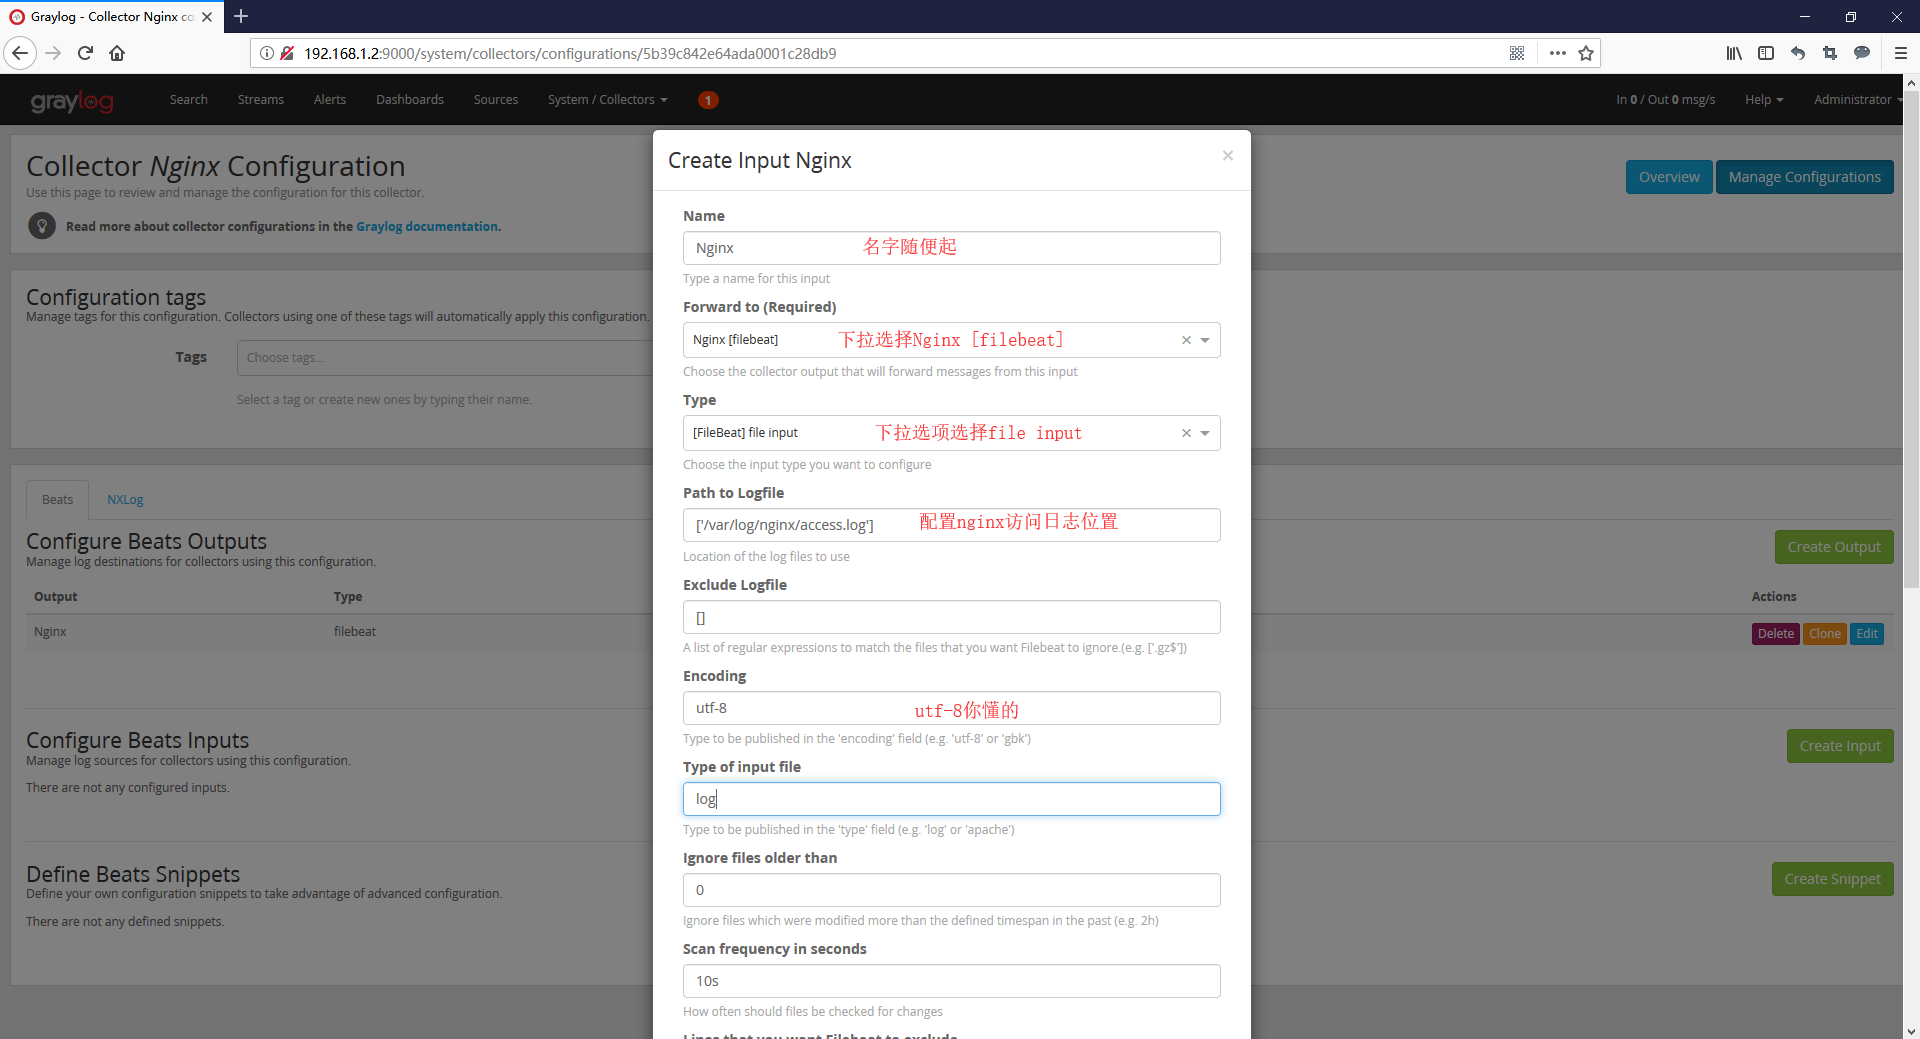This screenshot has height=1039, width=1920.
Task: Clone the Nginx filebeat output
Action: (1825, 634)
